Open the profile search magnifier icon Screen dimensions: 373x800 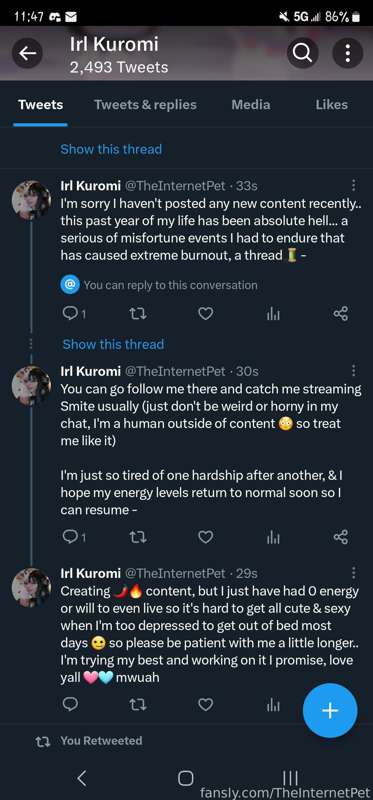pyautogui.click(x=303, y=53)
